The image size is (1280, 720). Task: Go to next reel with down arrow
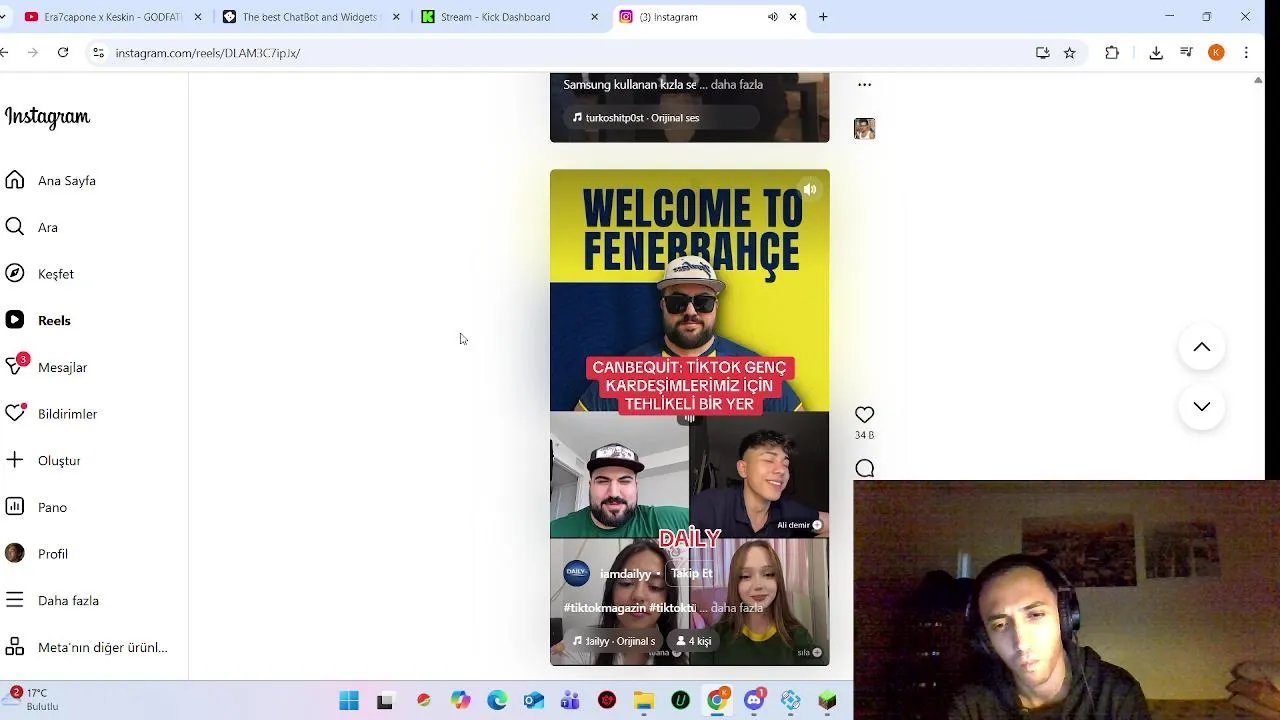point(1202,406)
